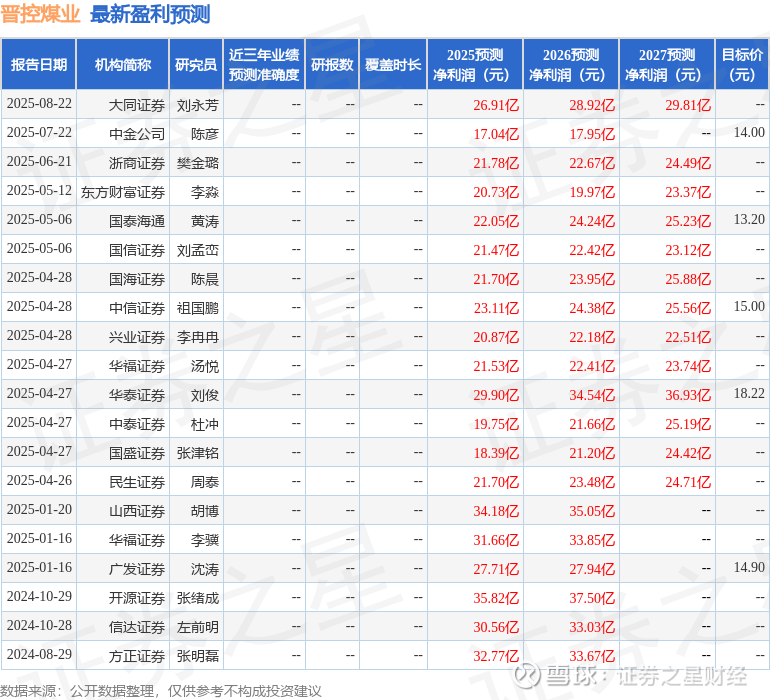Click the 机构简称 column header
Image resolution: width=770 pixels, height=700 pixels.
(x=123, y=65)
